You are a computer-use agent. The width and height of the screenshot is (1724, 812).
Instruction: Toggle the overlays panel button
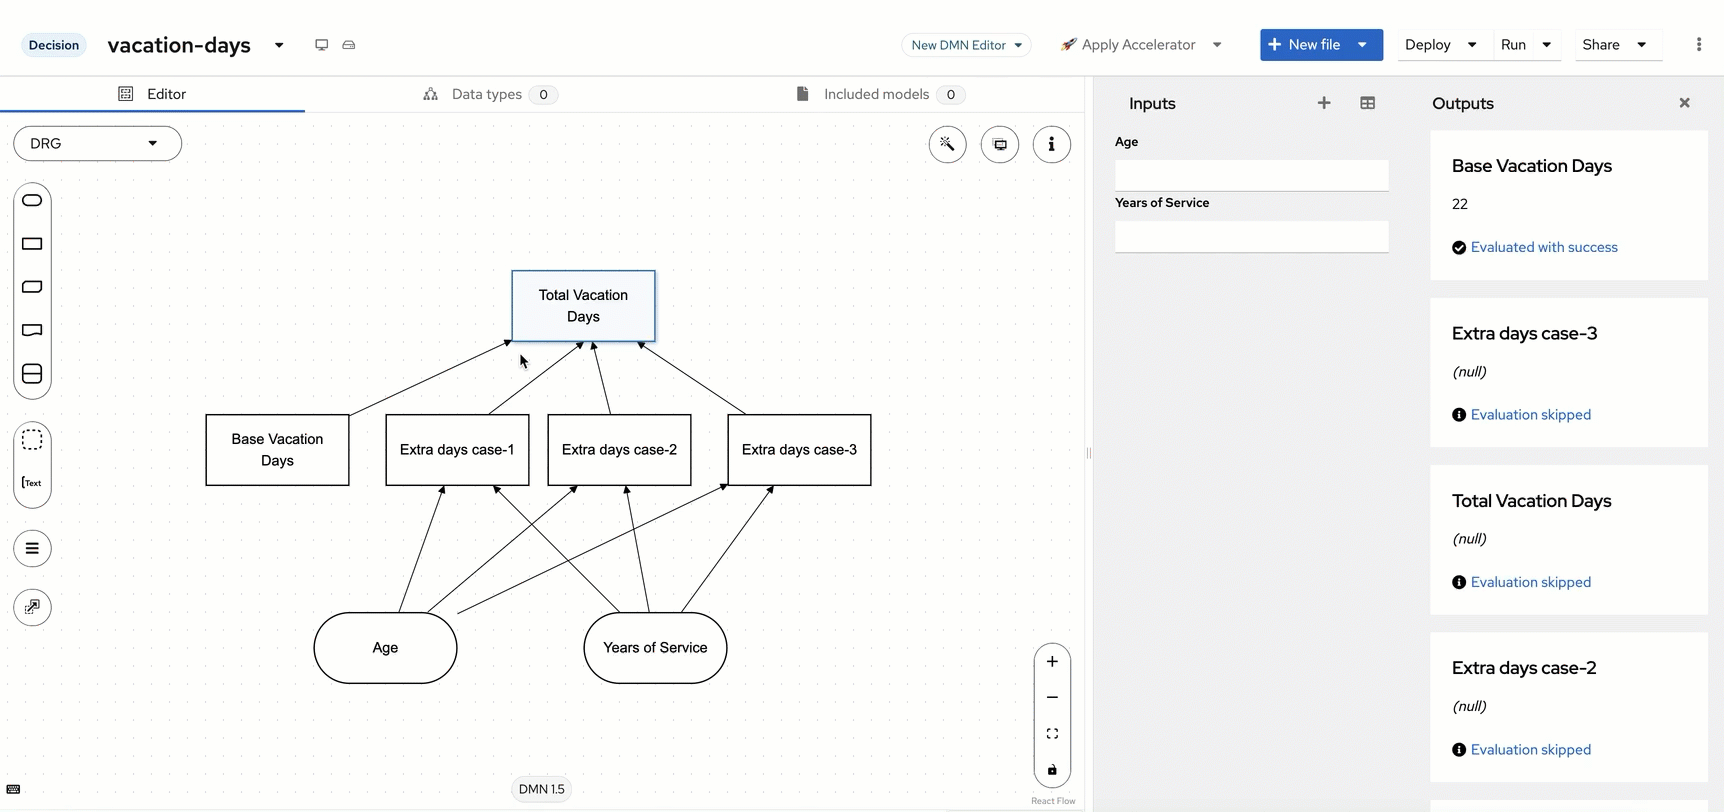pos(999,144)
